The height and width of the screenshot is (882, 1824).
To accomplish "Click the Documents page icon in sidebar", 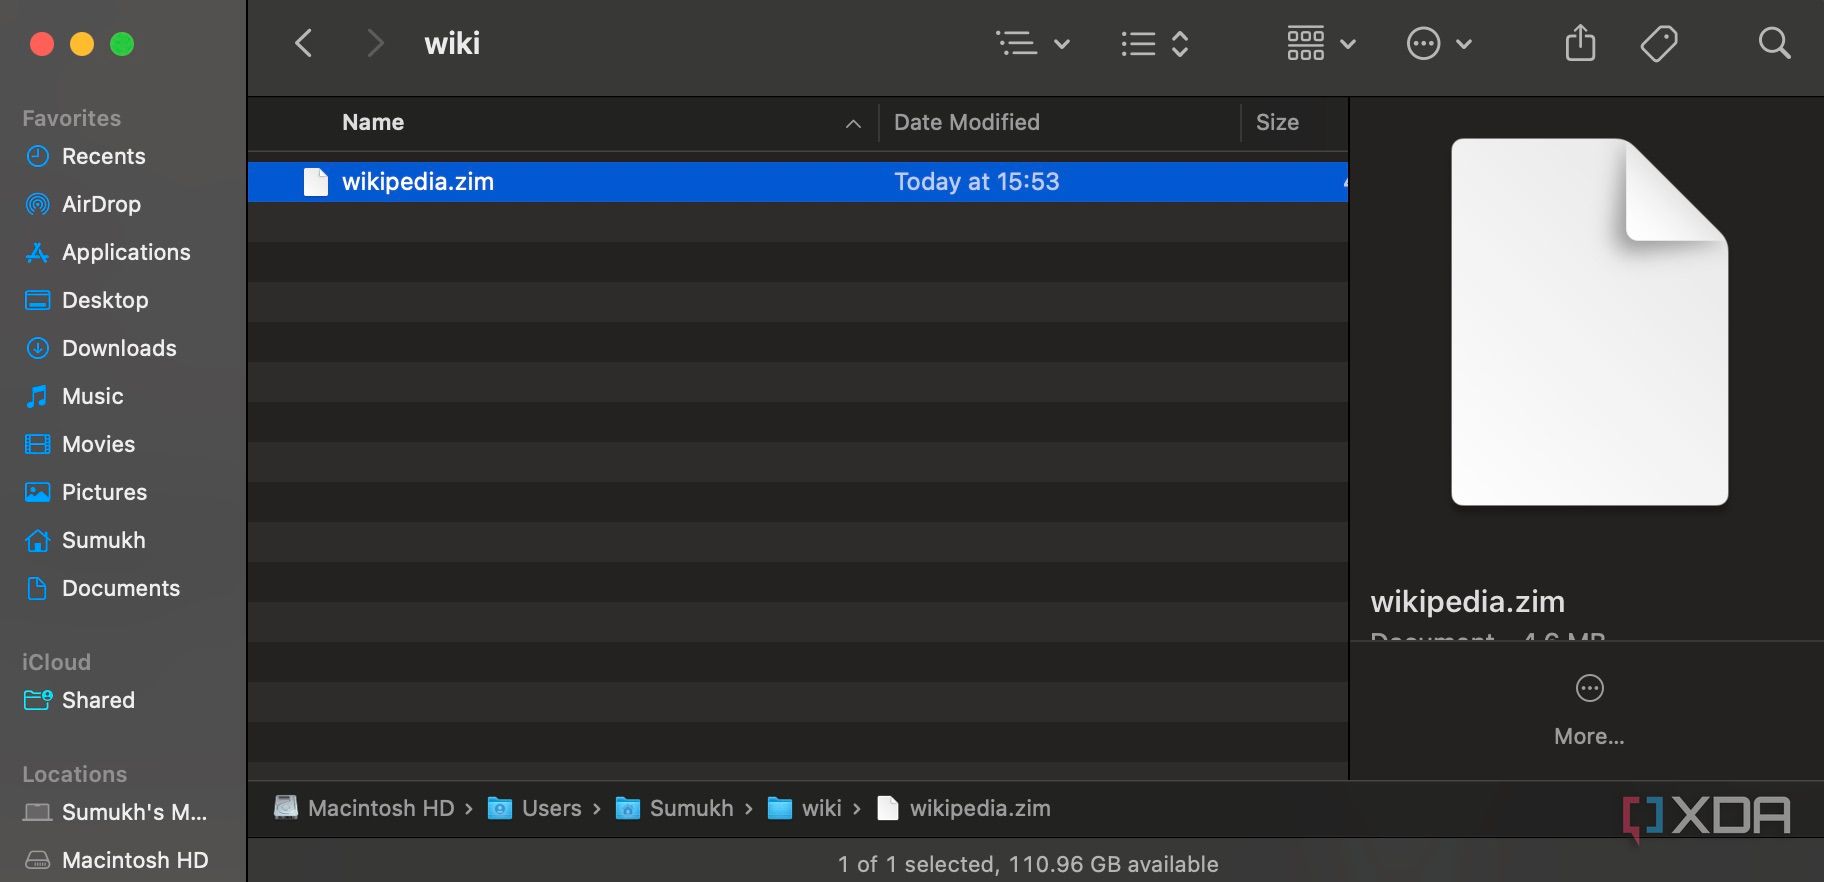I will (x=37, y=588).
